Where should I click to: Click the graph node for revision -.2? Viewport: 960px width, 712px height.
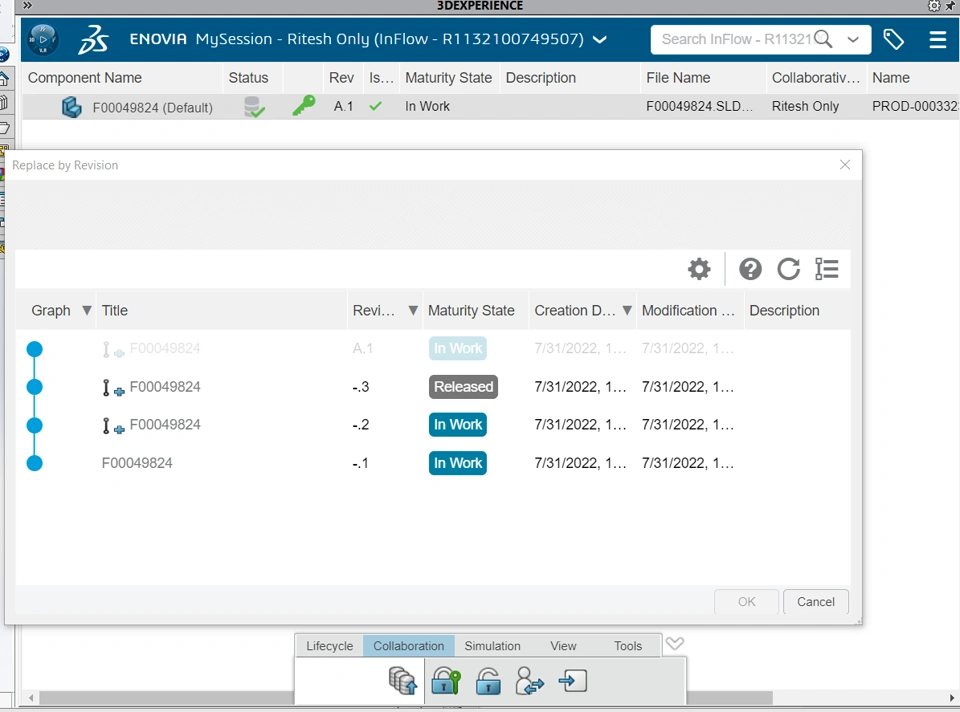point(35,425)
